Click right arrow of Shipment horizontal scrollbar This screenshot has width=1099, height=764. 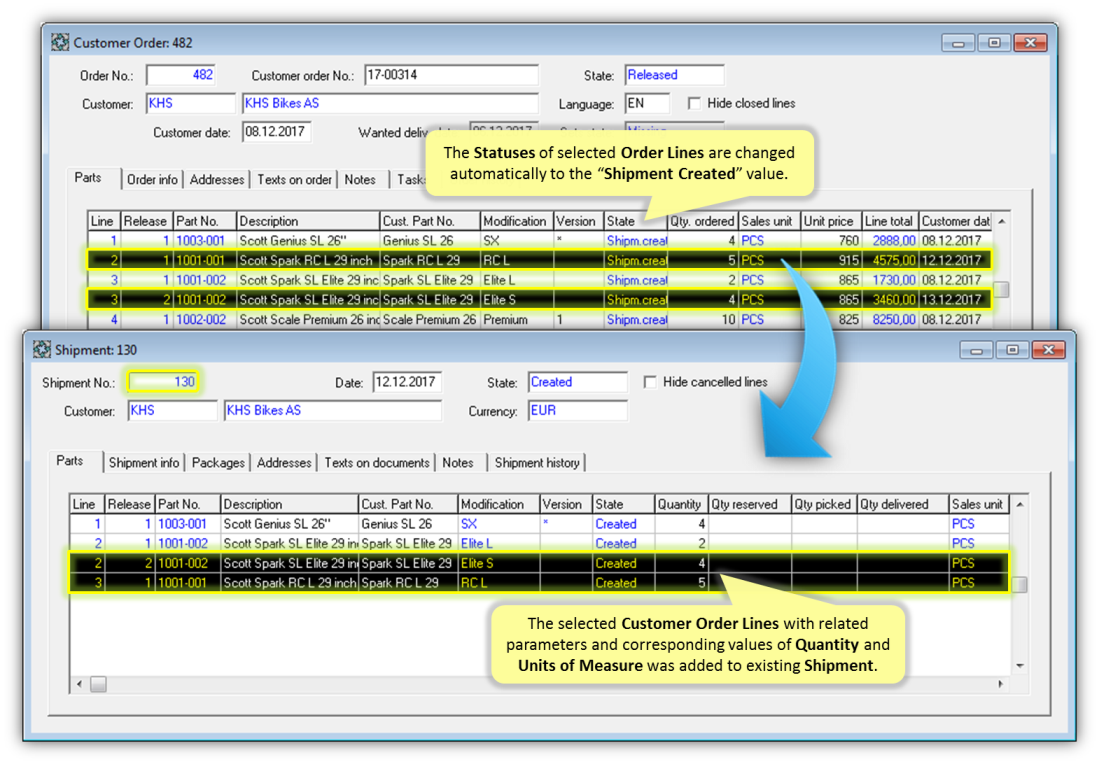click(1001, 684)
